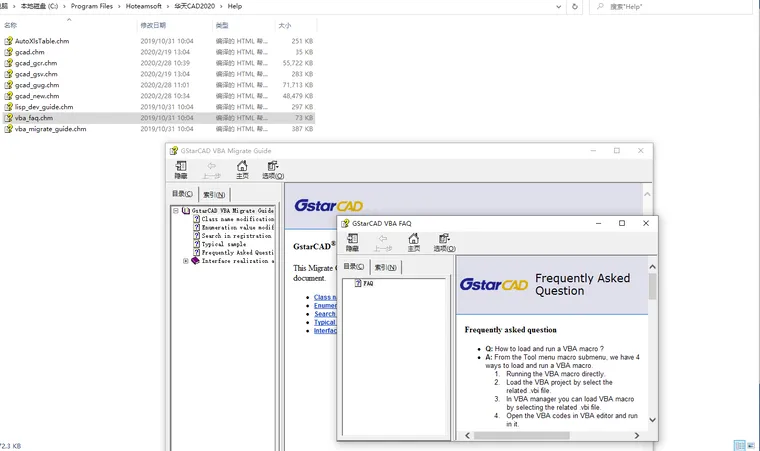Open Contents tab in VBA FAQ window
Viewport: 760px width, 451px height.
coord(353,267)
